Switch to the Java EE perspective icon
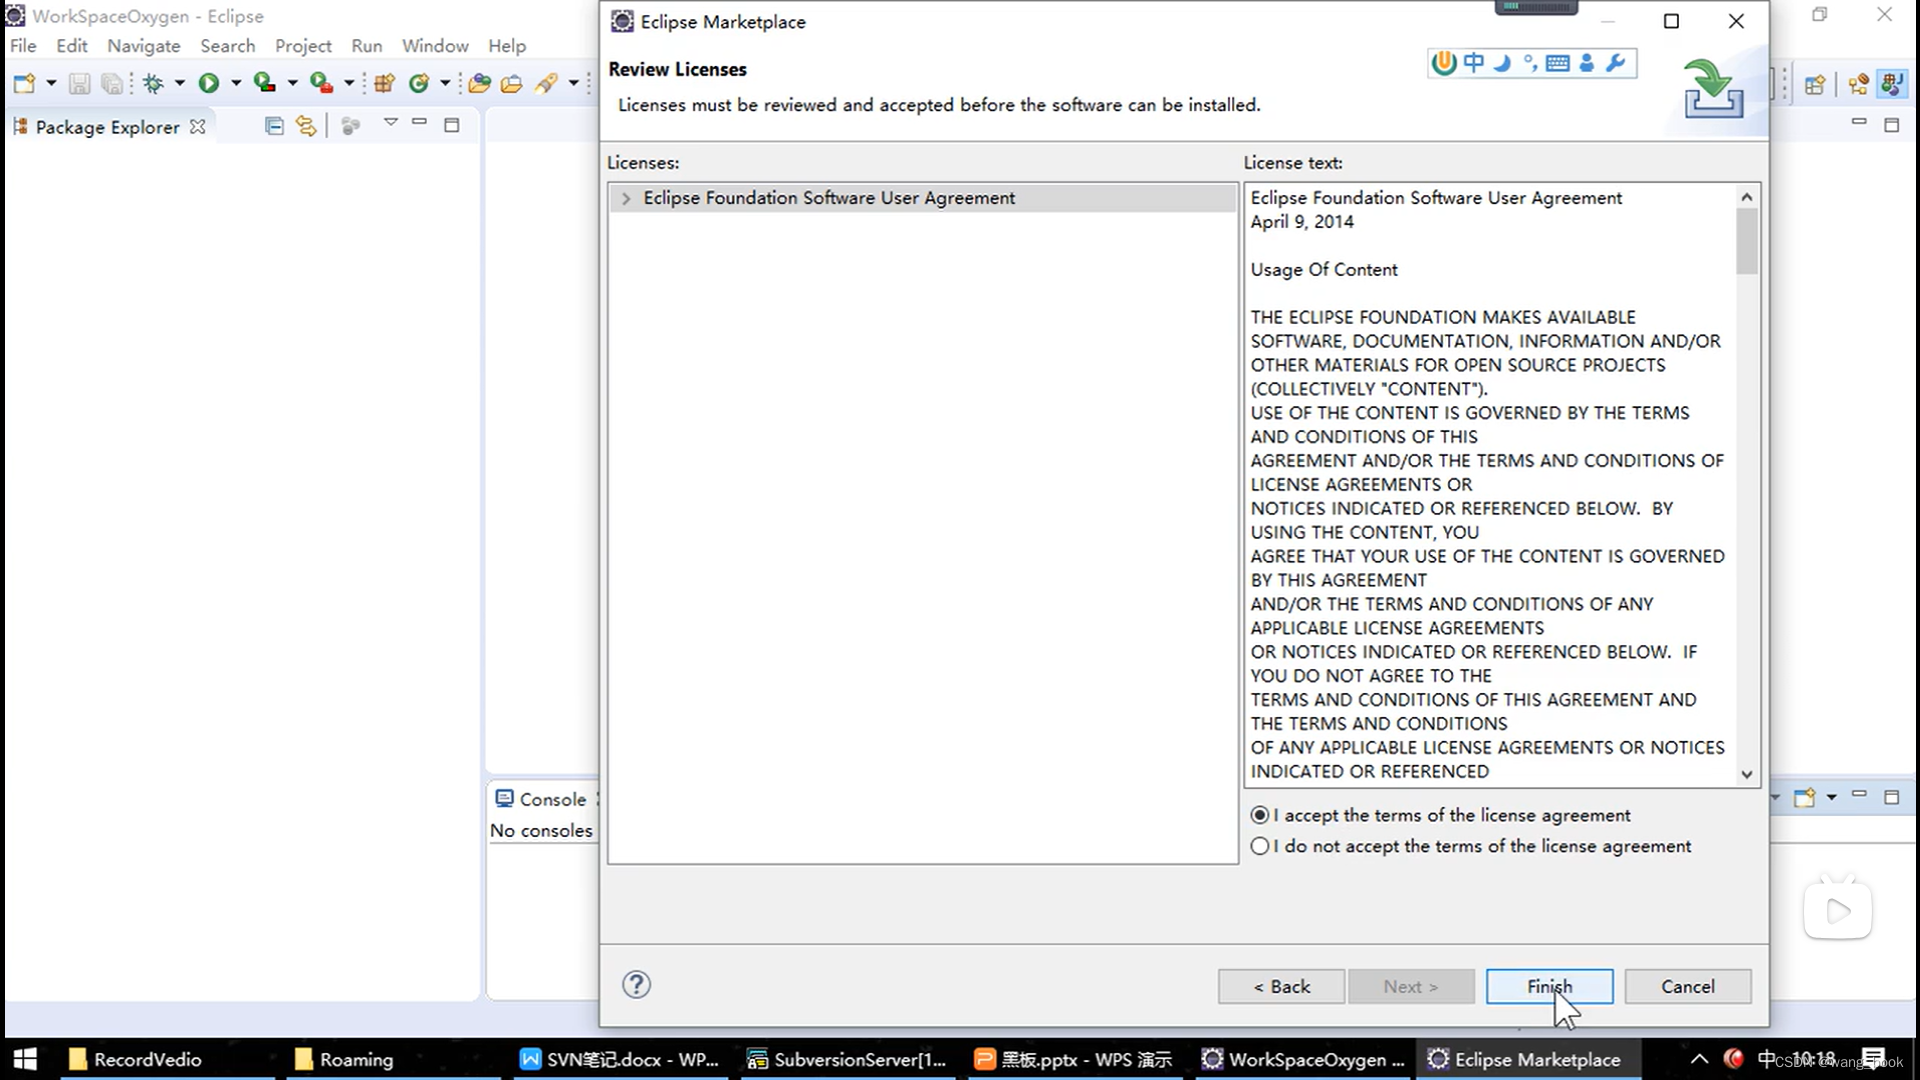 click(x=1859, y=85)
